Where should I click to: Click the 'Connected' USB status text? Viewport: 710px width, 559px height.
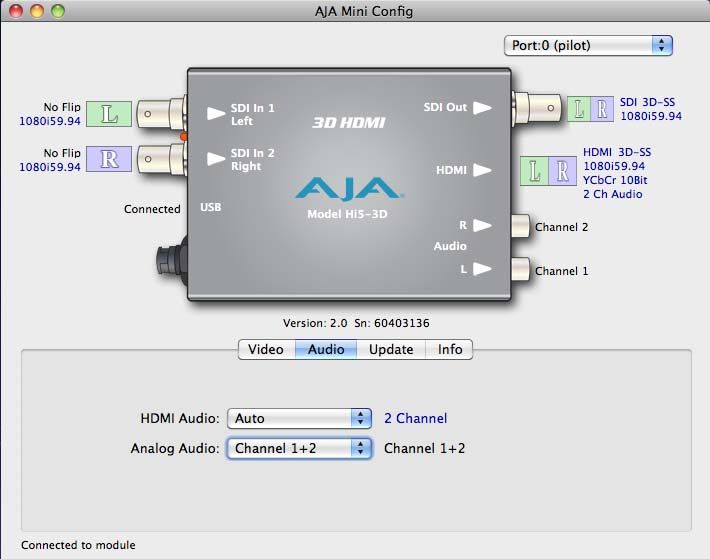coord(152,209)
